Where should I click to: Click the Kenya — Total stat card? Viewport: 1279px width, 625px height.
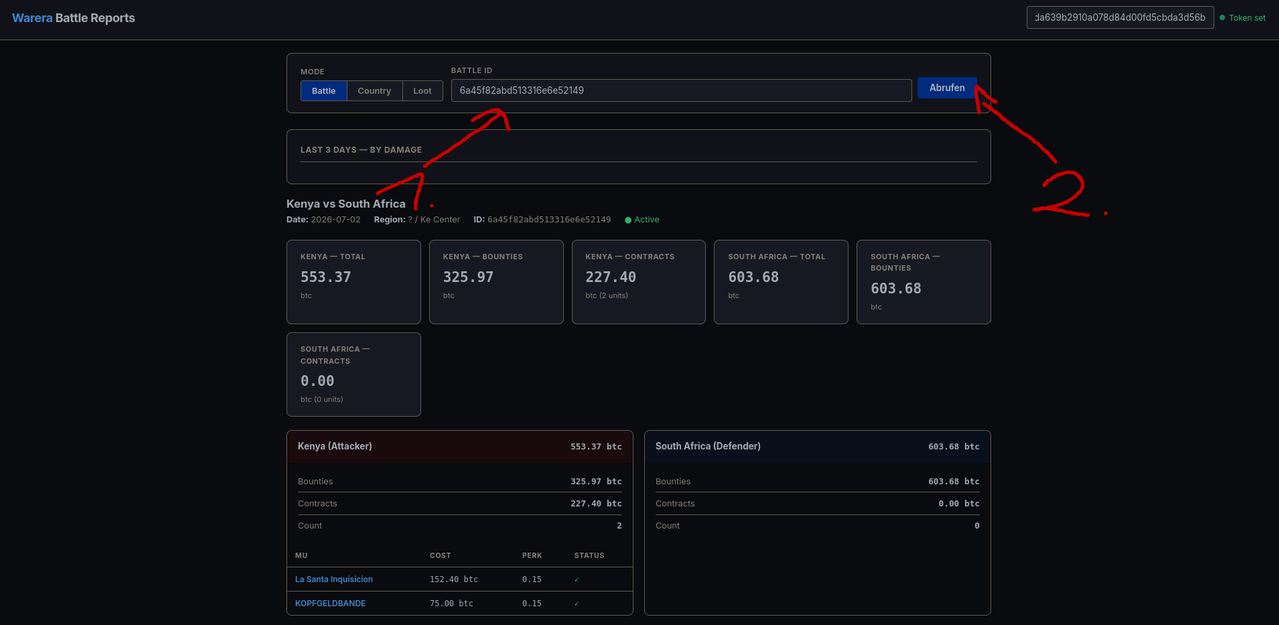(x=353, y=282)
